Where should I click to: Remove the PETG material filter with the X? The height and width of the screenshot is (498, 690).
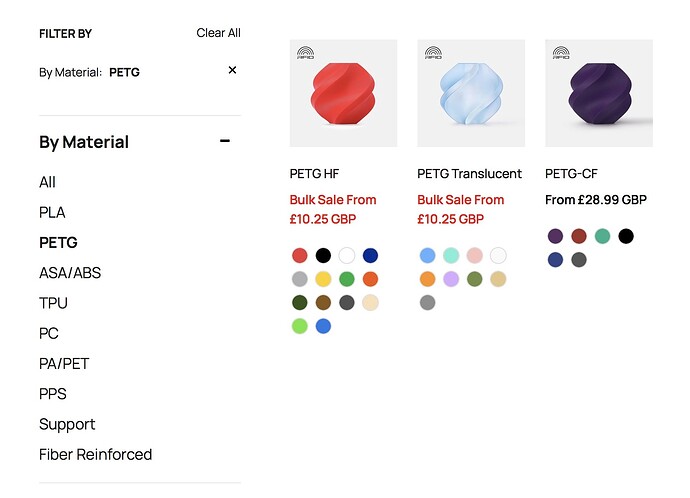232,70
